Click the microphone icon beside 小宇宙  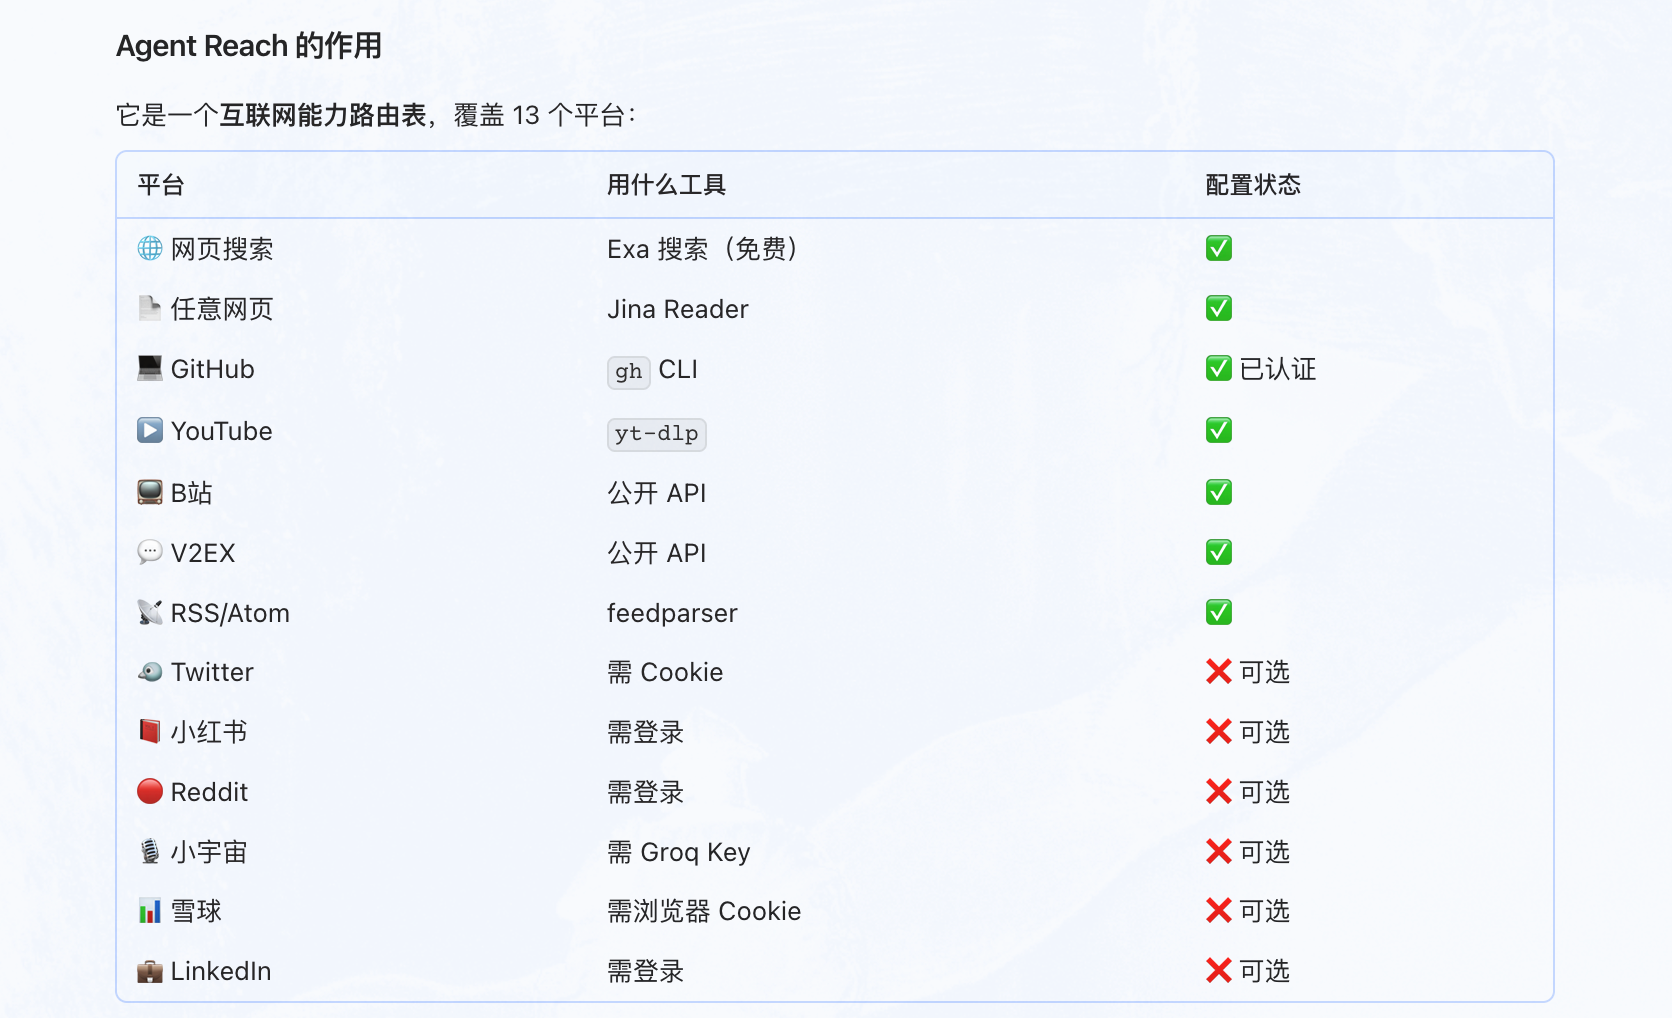(150, 851)
